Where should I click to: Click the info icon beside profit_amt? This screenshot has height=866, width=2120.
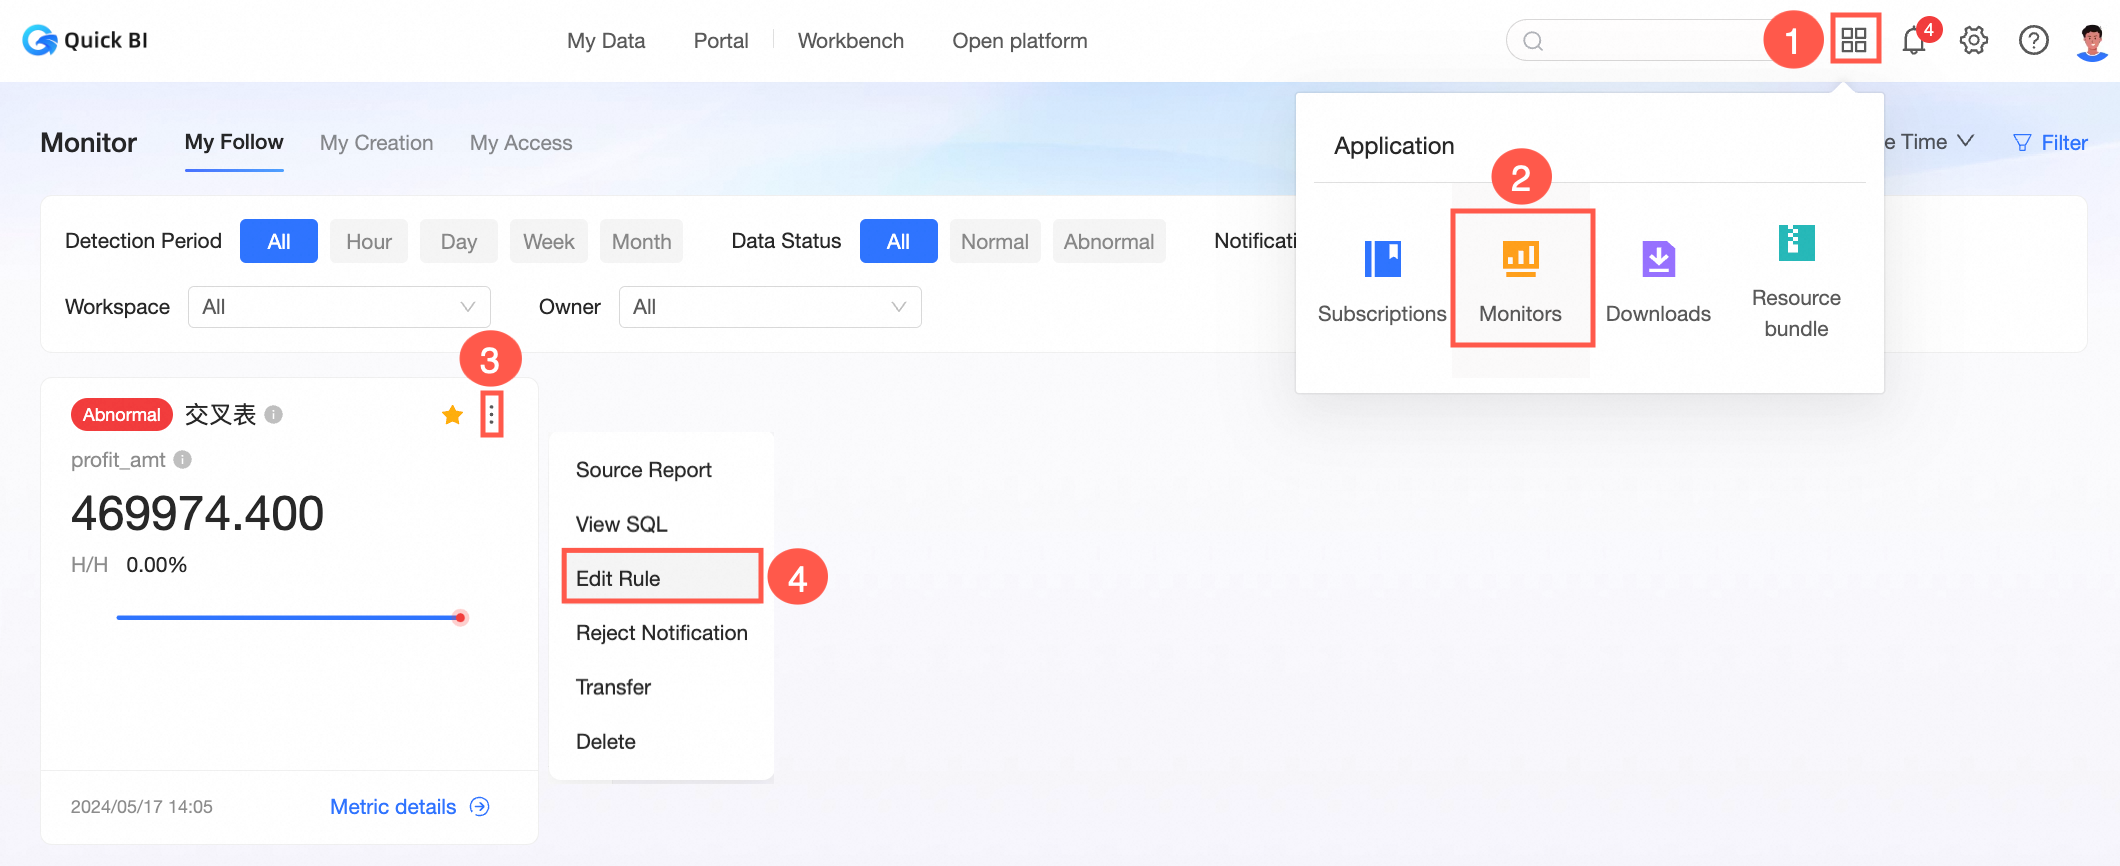[182, 460]
